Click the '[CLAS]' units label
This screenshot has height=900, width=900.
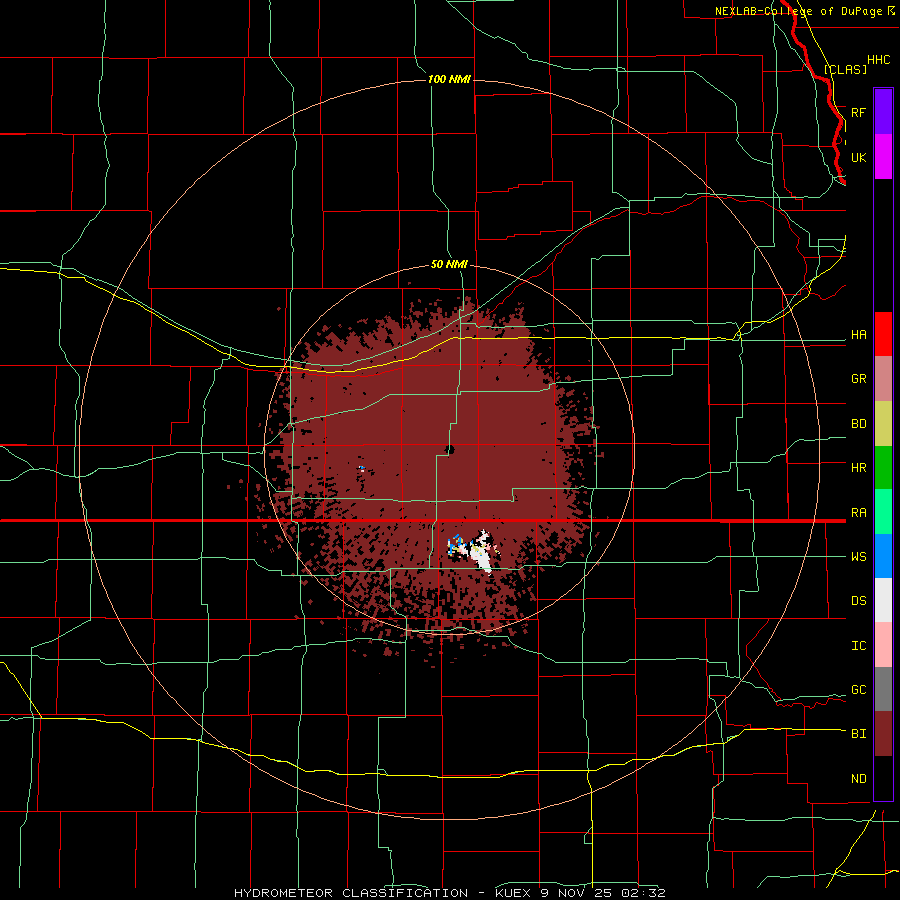pos(845,69)
